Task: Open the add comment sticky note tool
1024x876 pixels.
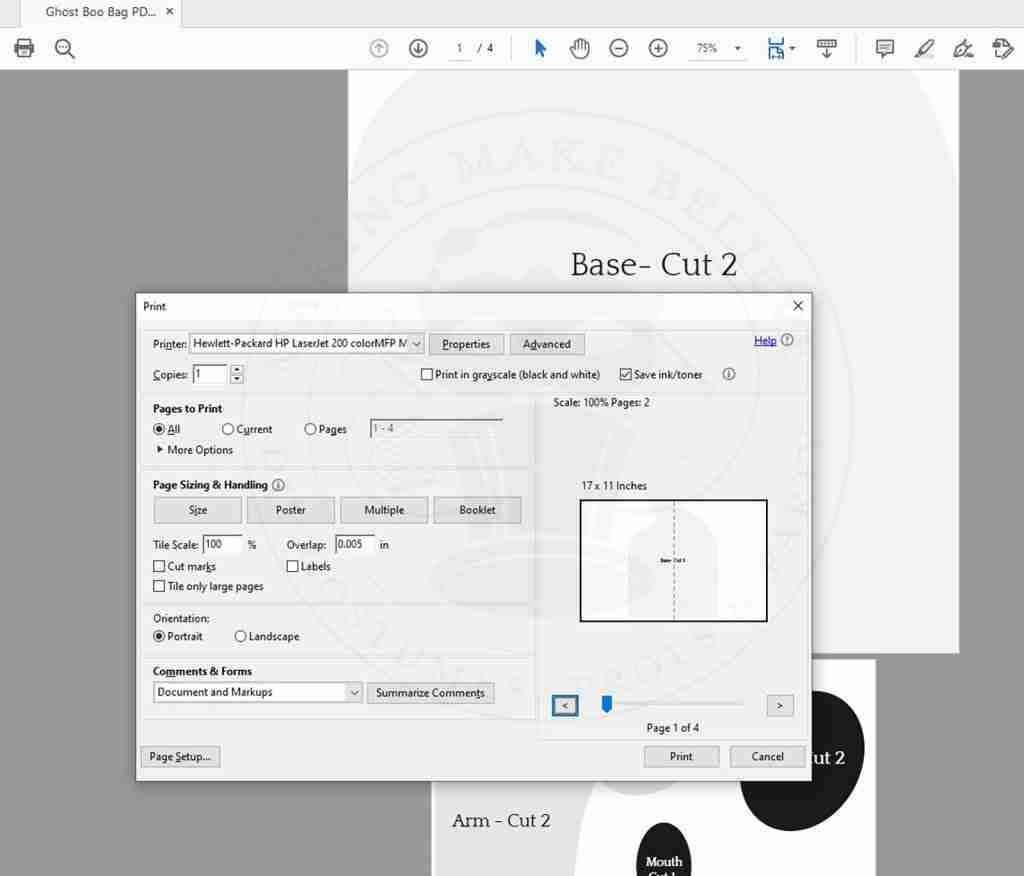Action: [884, 48]
